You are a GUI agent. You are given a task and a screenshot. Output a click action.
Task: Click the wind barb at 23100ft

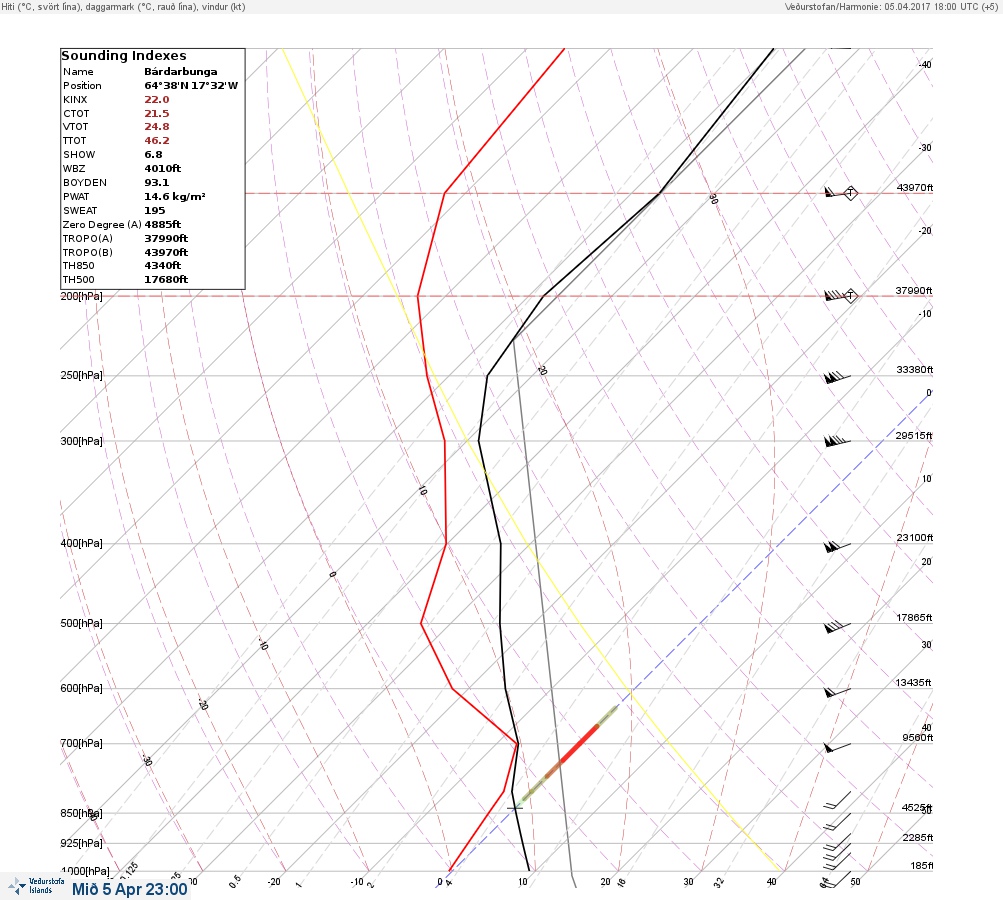pos(837,547)
